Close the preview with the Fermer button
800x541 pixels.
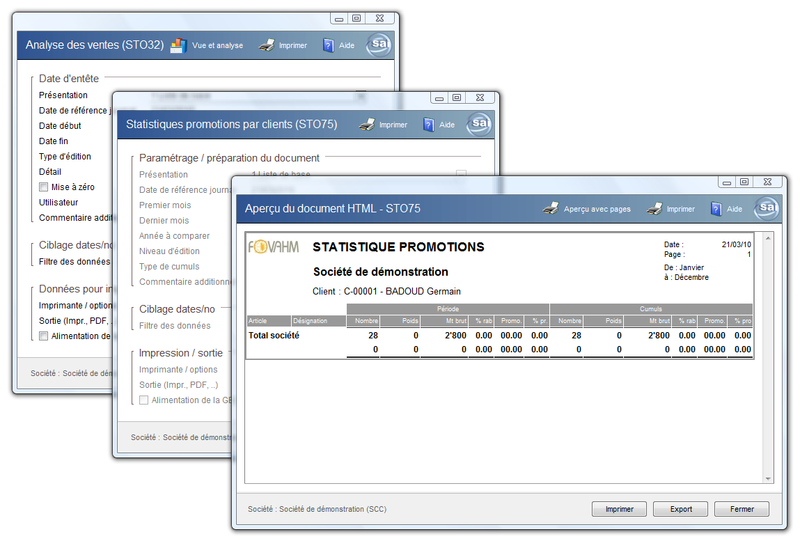(x=741, y=509)
